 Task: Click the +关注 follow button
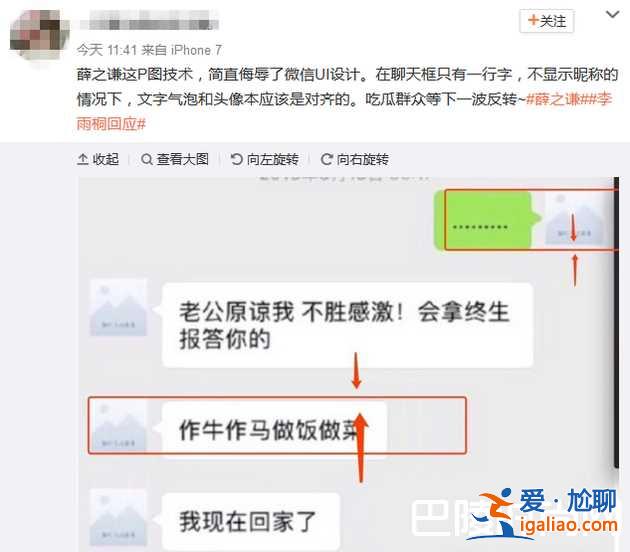[546, 21]
